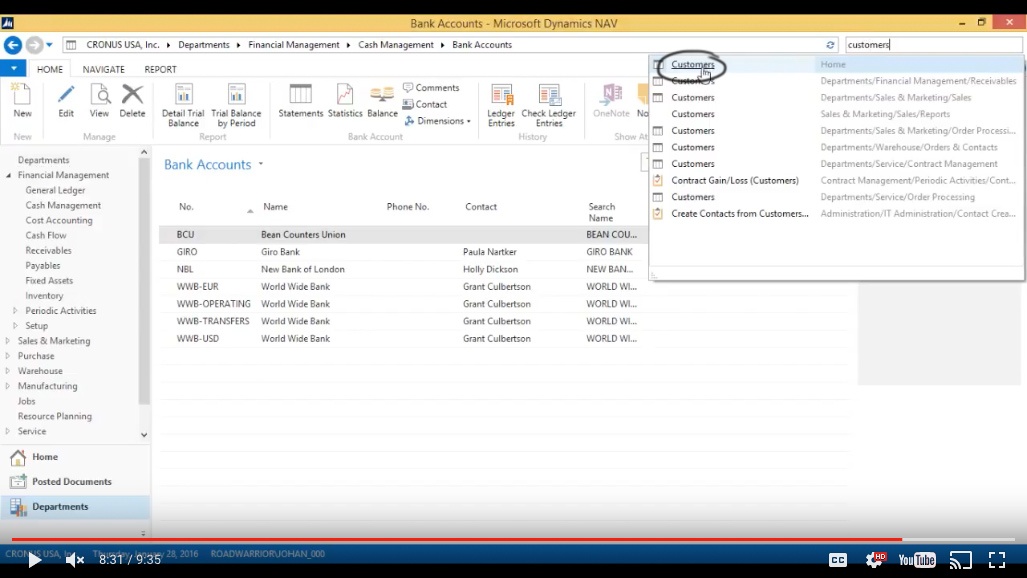Open the Contact ribbon item
The image size is (1027, 578).
click(424, 104)
